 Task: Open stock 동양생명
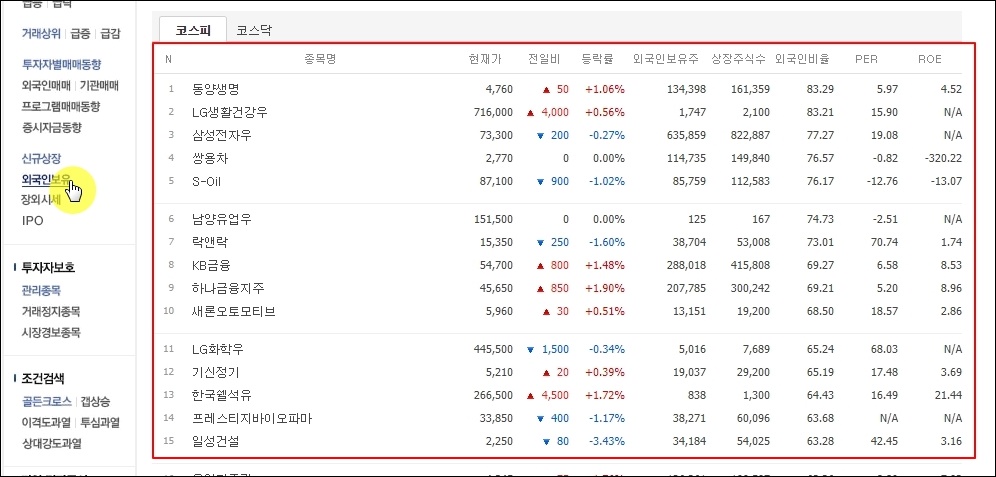[215, 90]
